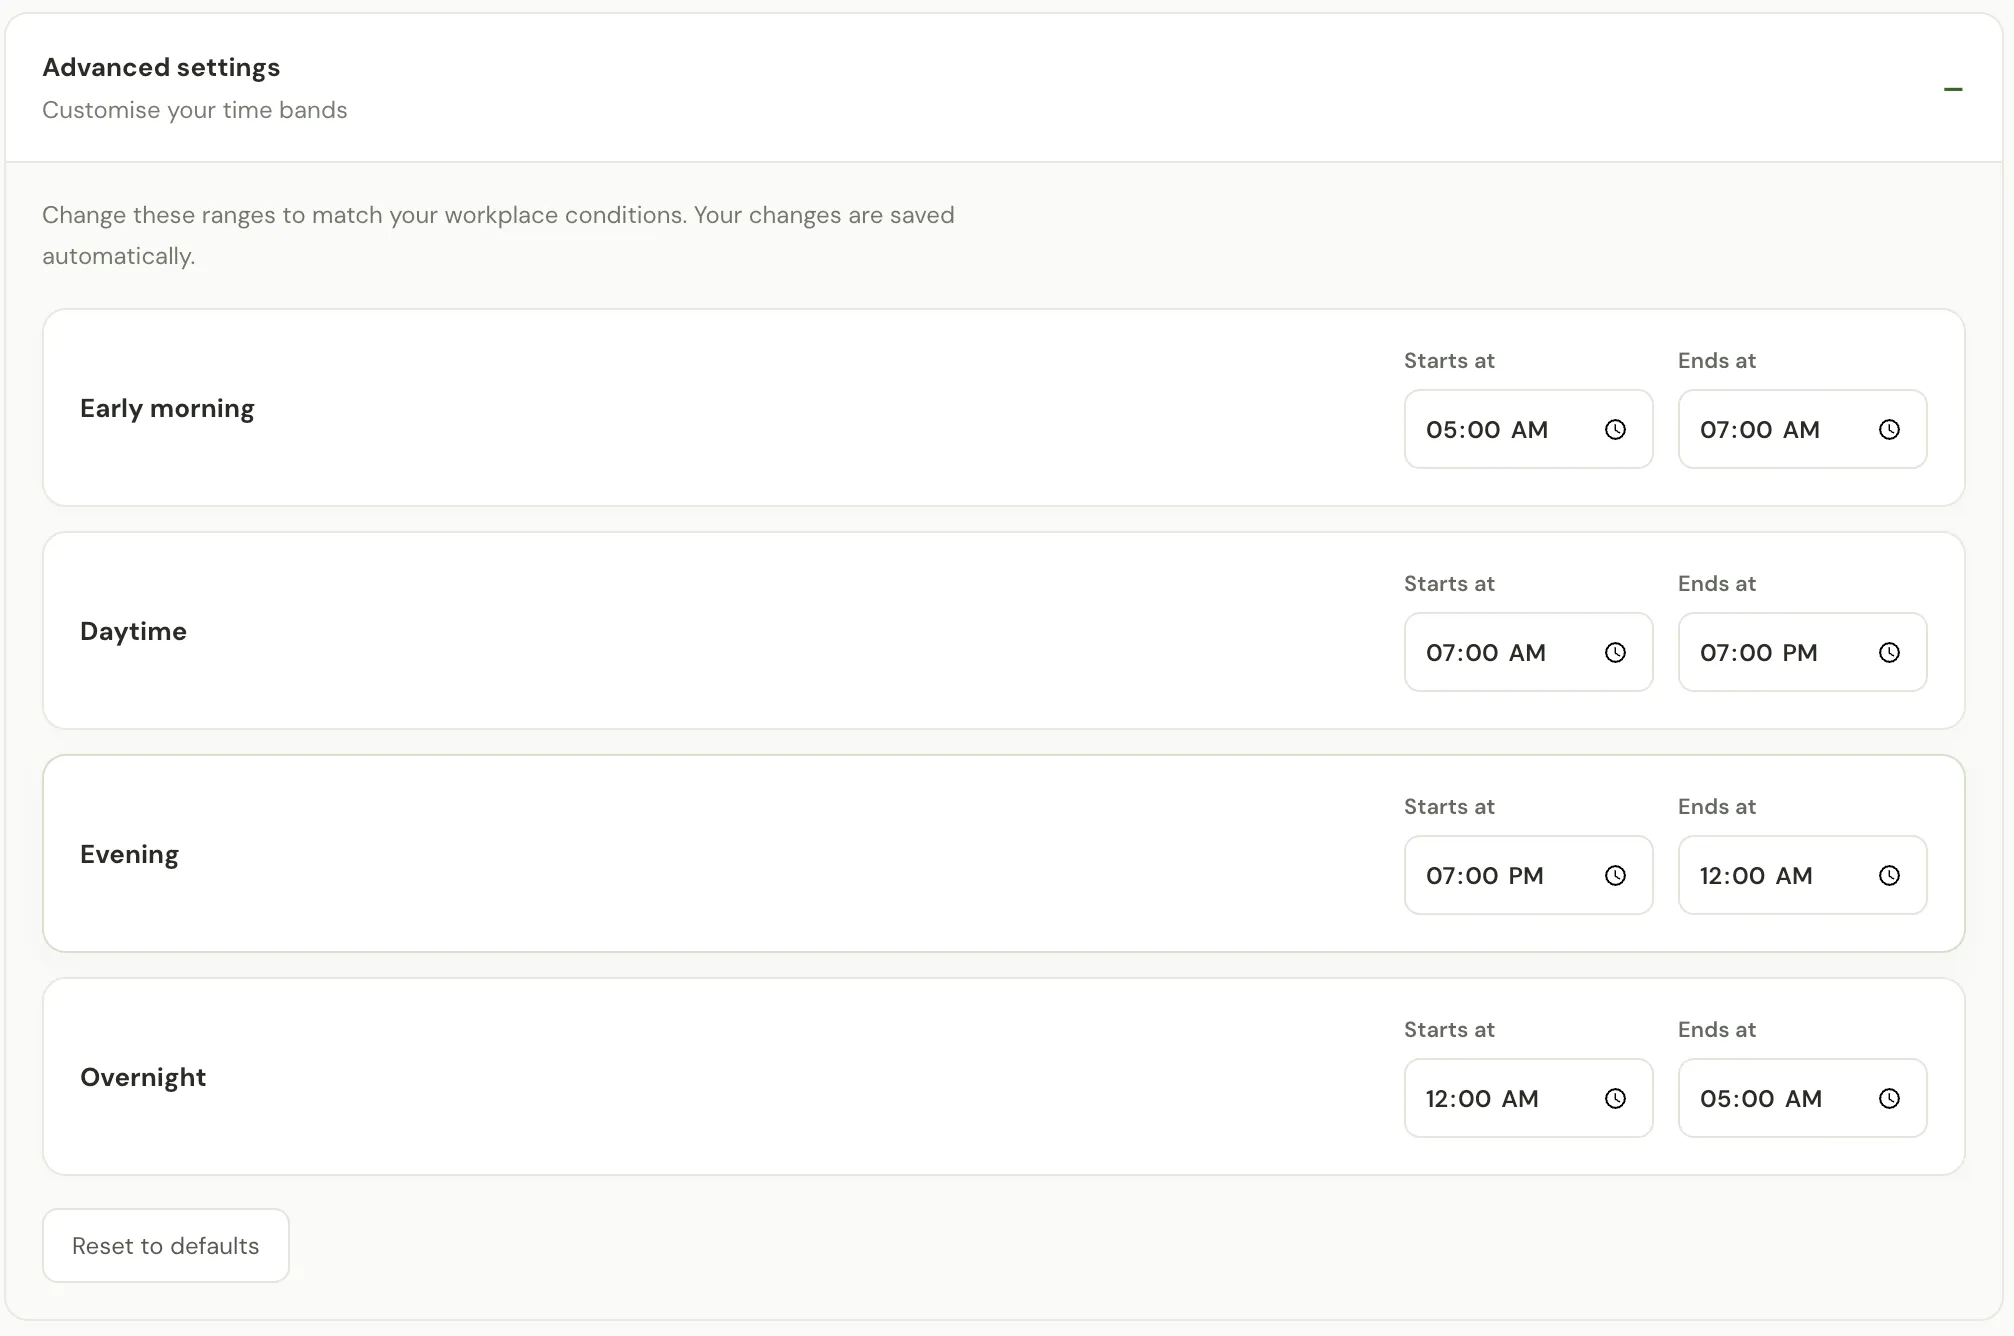
Task: Click 'Customise your time bands' subtitle
Action: 195,110
